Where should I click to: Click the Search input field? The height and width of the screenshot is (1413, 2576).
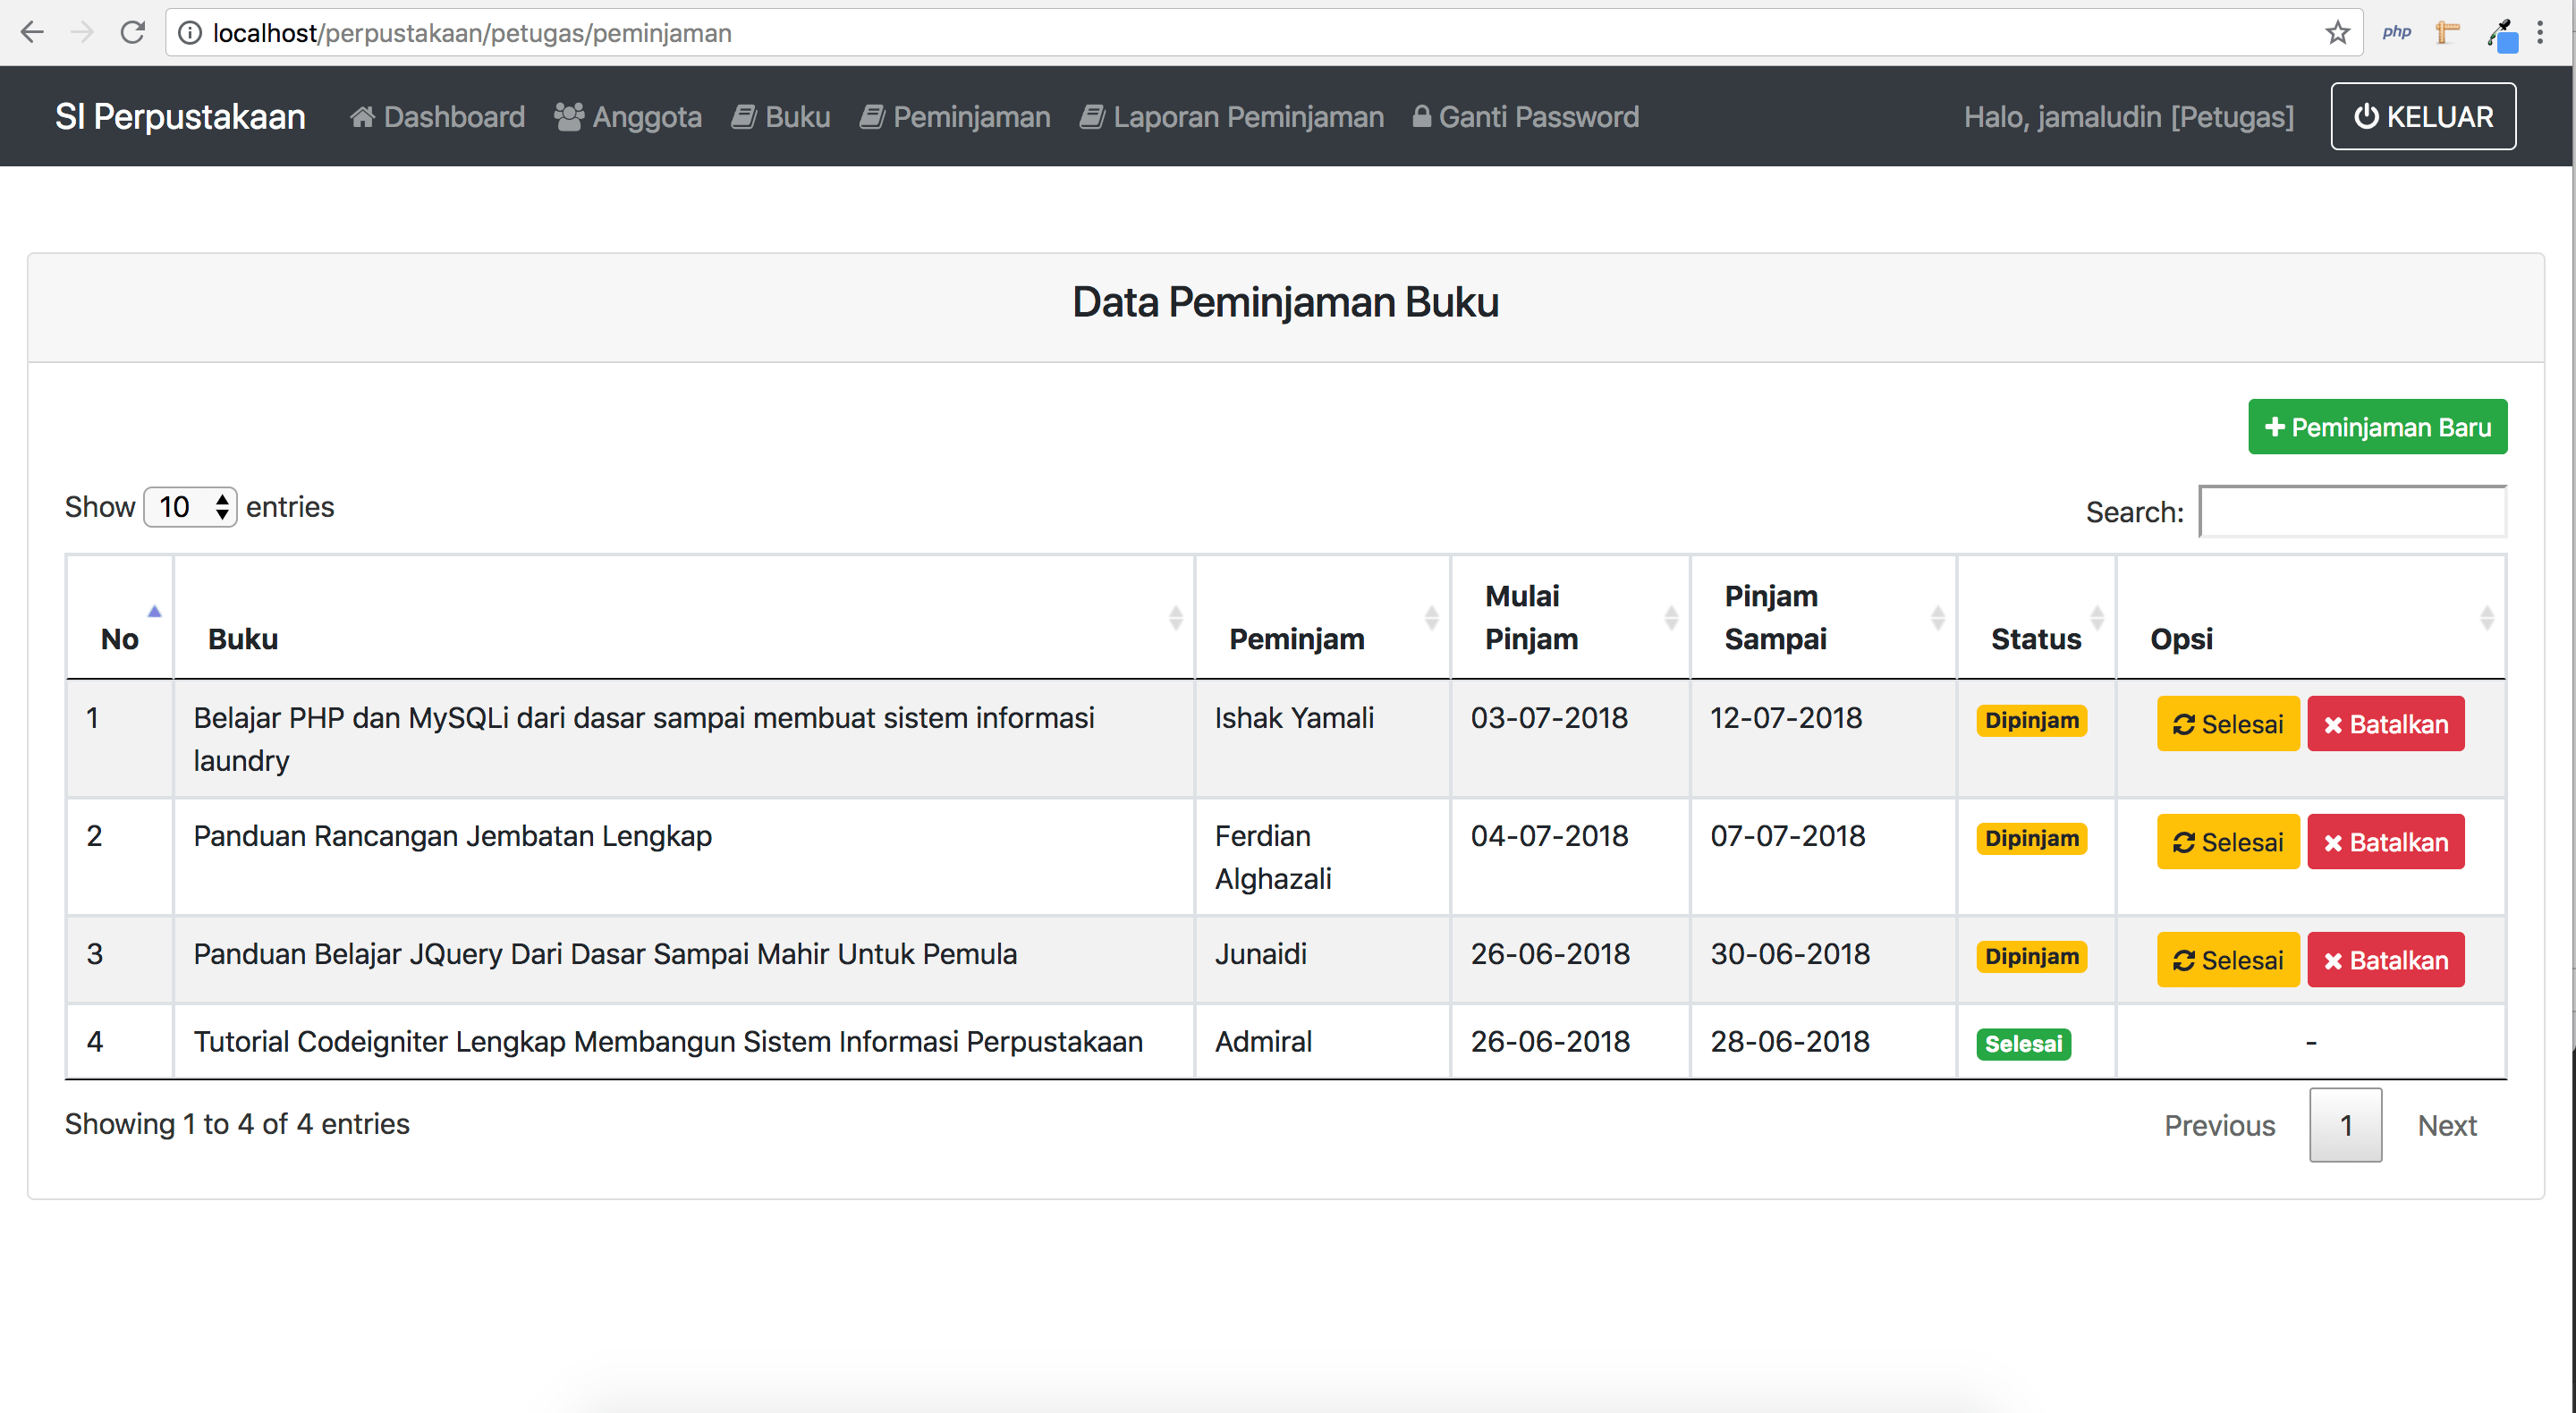[x=2352, y=512]
